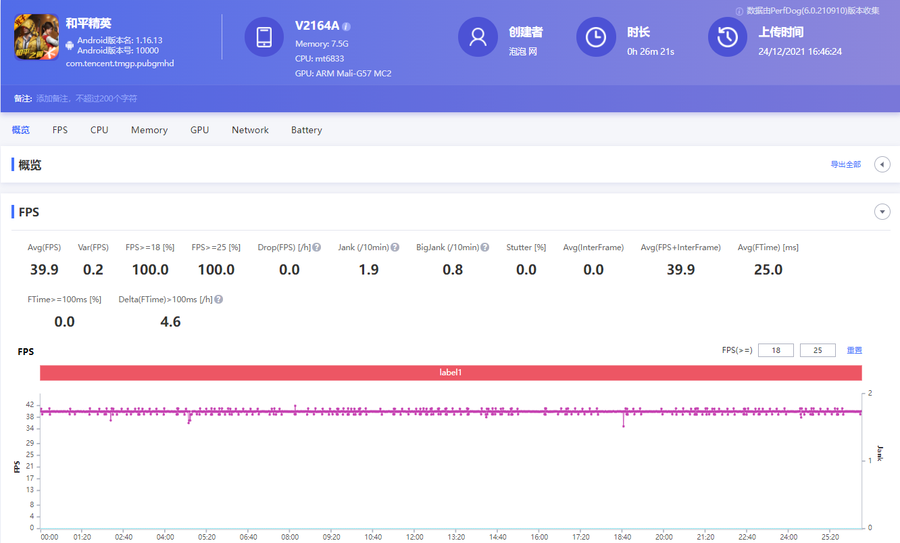Click the export all link
The height and width of the screenshot is (543, 900).
(x=845, y=165)
